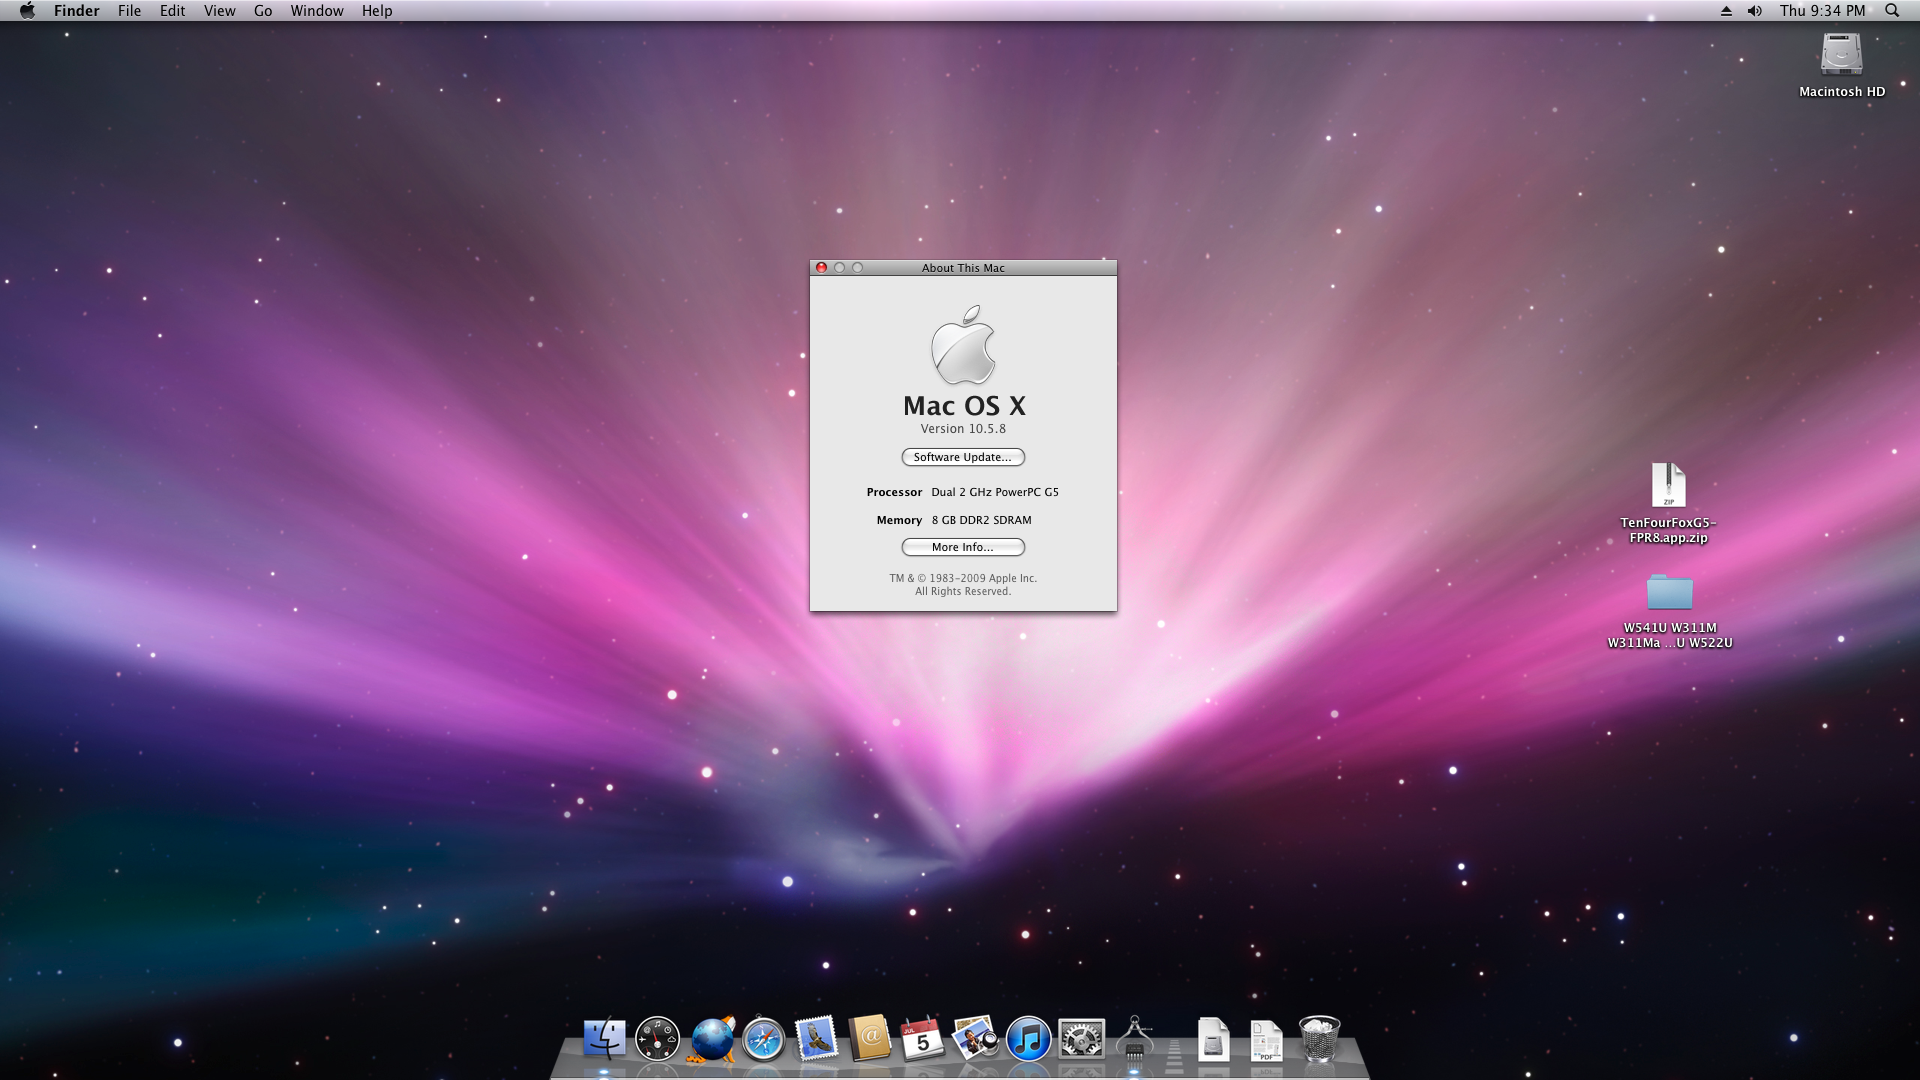This screenshot has height=1080, width=1920.
Task: Click the volume icon in menu bar
Action: point(1755,11)
